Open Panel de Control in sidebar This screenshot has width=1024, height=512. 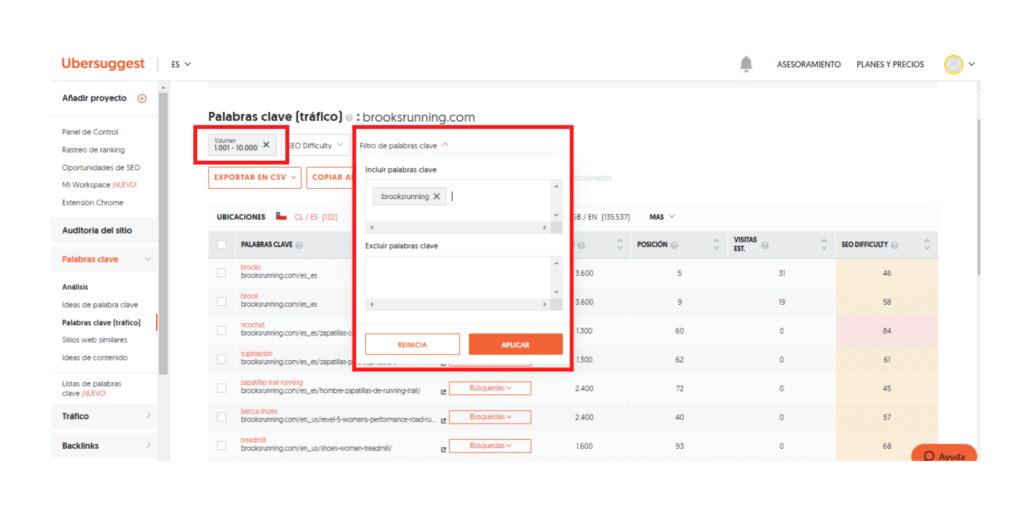click(90, 132)
